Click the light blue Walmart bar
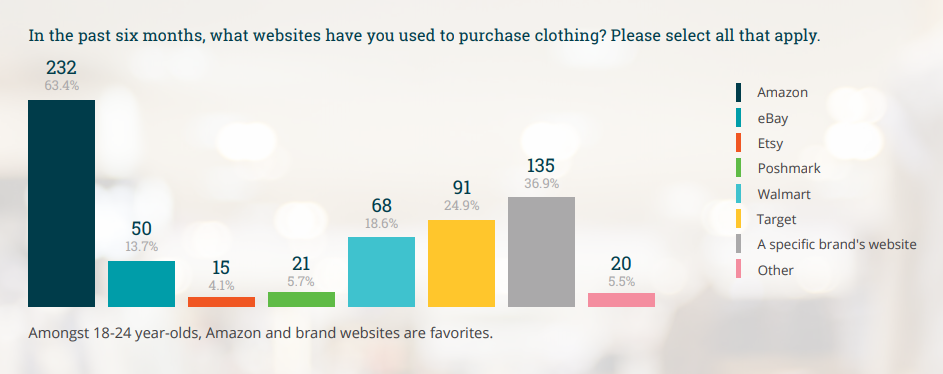Screen dimensions: 943x374 click(x=381, y=272)
